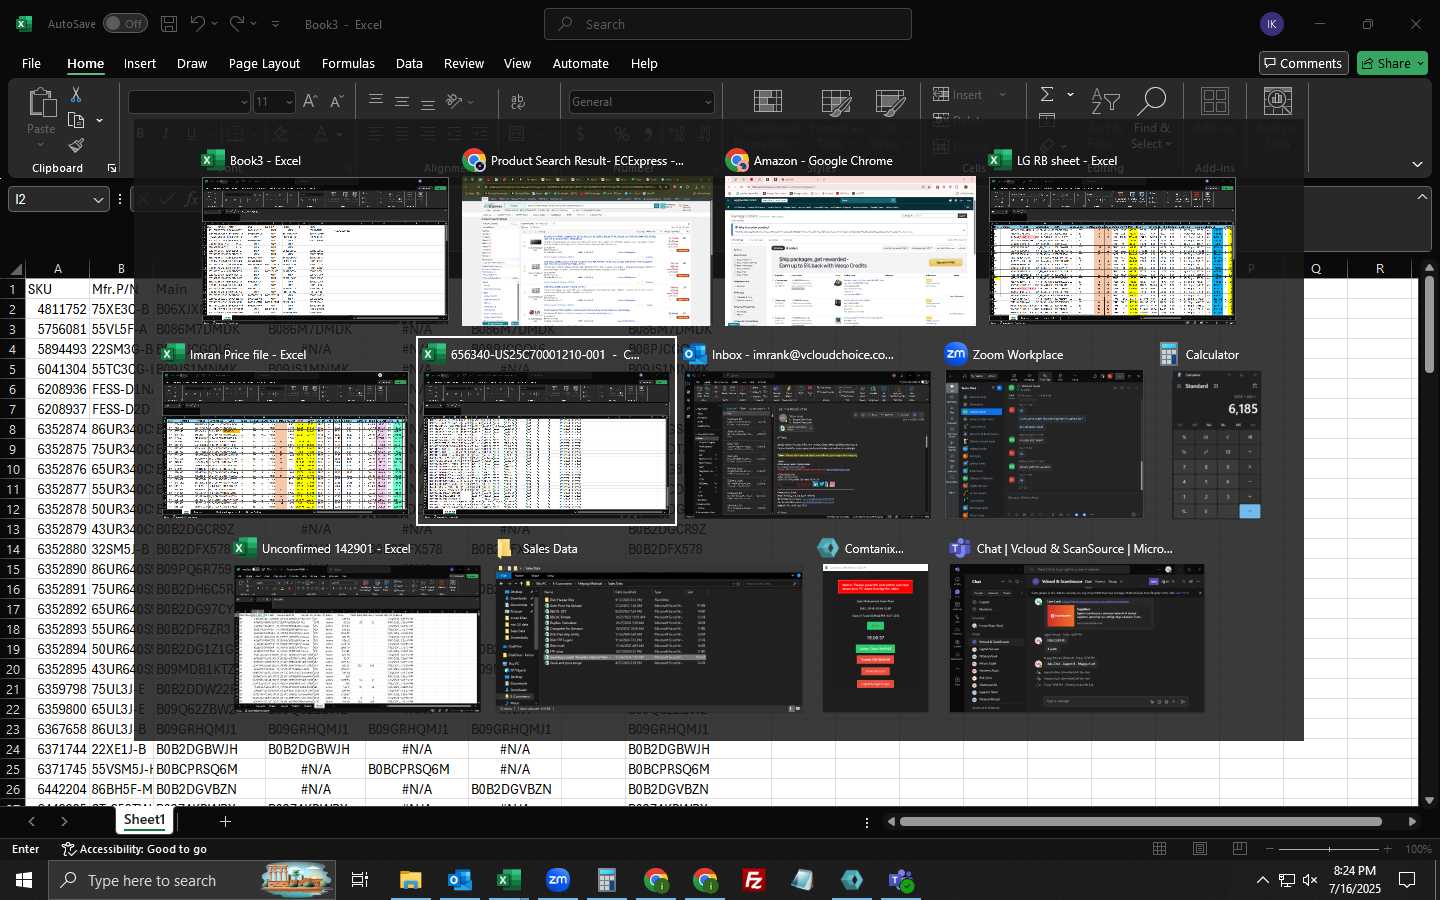Apply Top Align to cells
Image resolution: width=1440 pixels, height=900 pixels.
pos(376,101)
